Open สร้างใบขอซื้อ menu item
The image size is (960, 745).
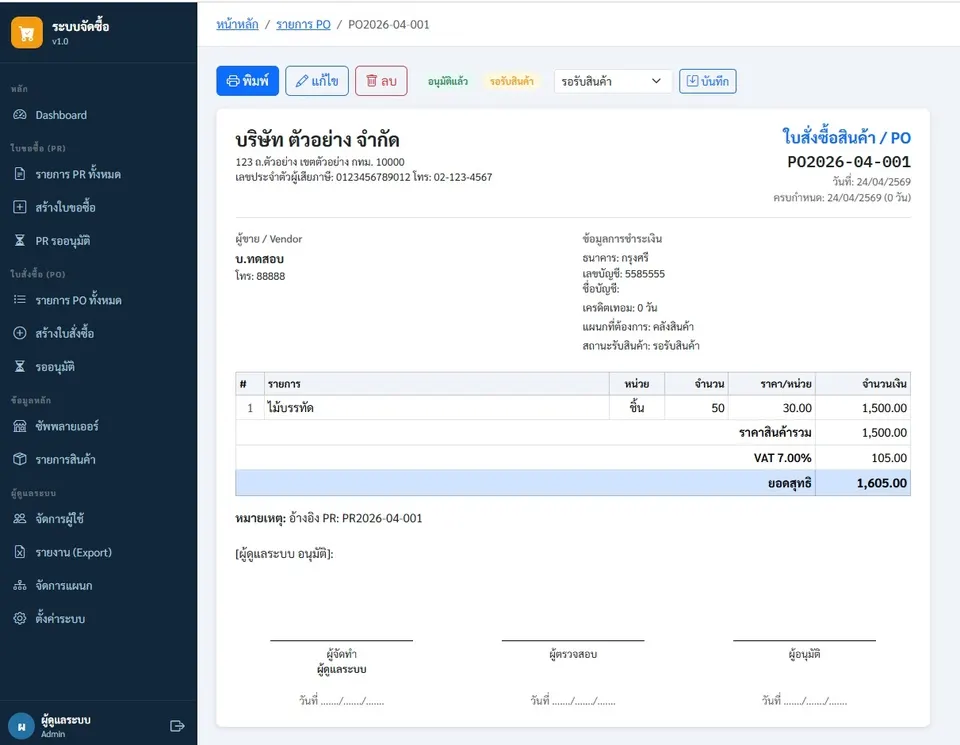(99, 207)
